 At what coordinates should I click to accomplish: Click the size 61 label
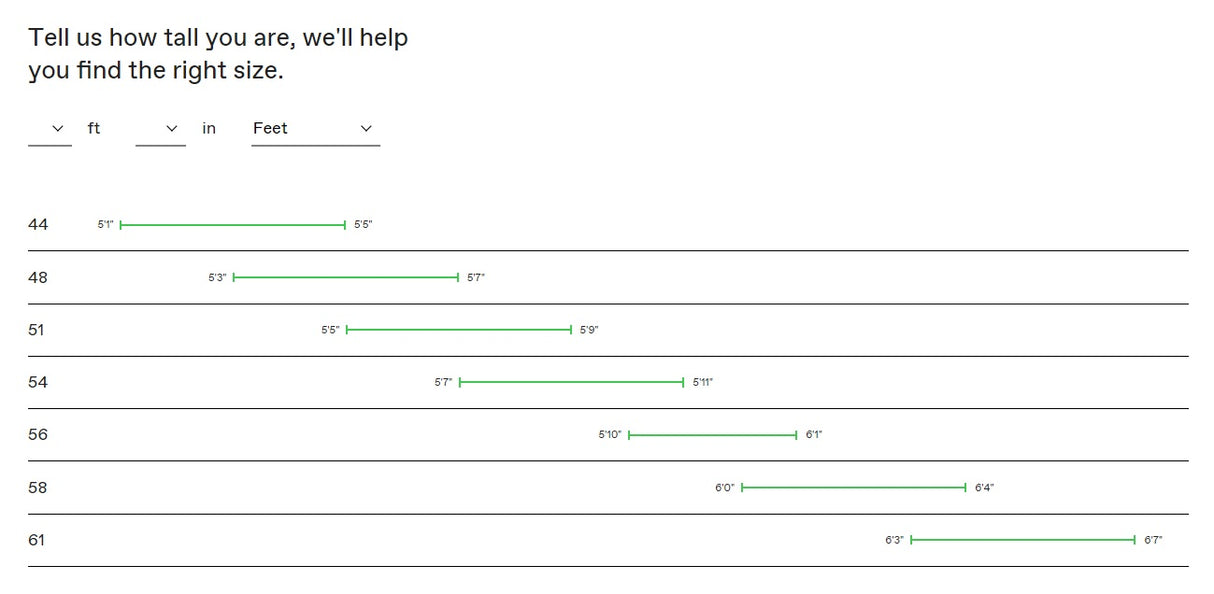point(37,540)
